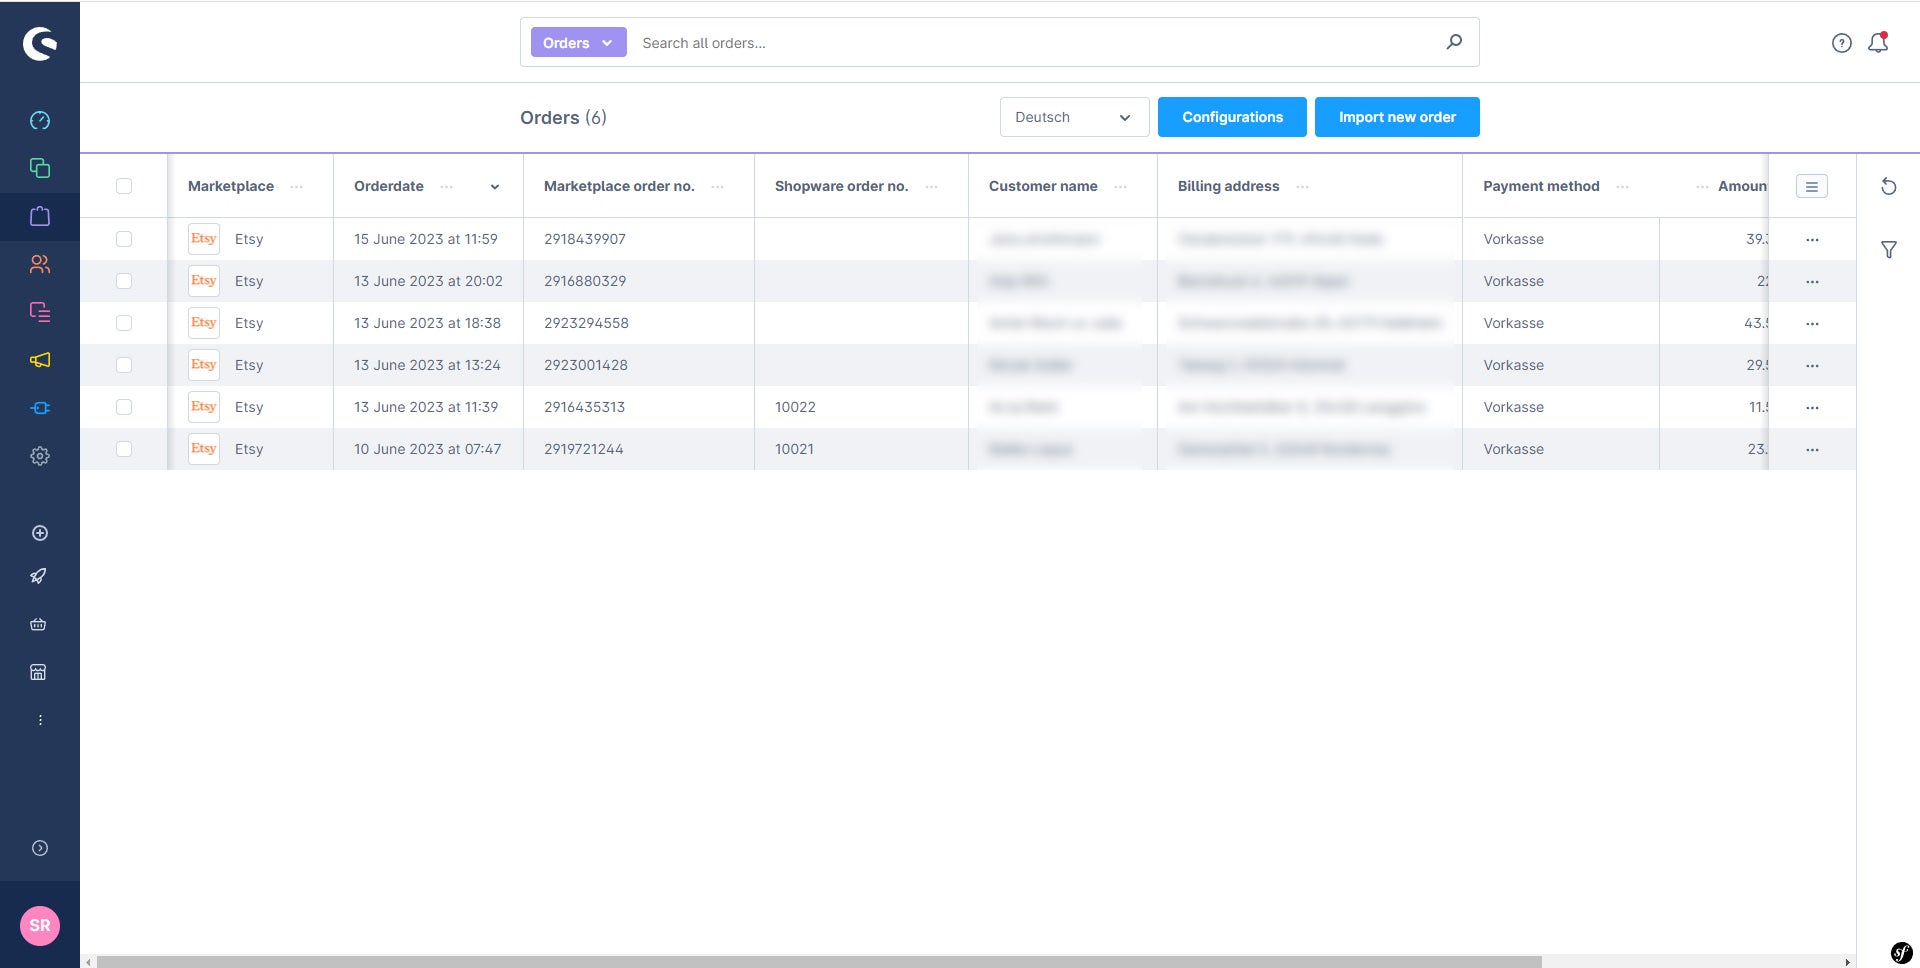Toggle the select-all checkbox in header
The width and height of the screenshot is (1920, 968).
(124, 186)
